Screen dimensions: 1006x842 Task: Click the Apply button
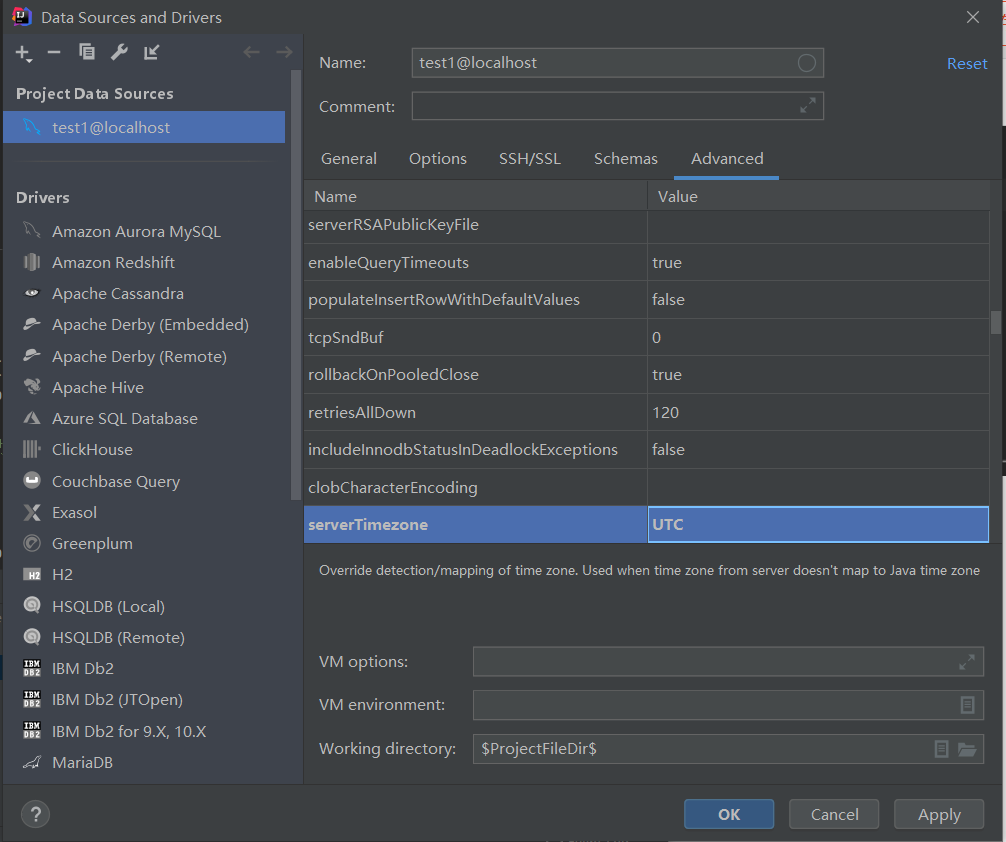939,814
